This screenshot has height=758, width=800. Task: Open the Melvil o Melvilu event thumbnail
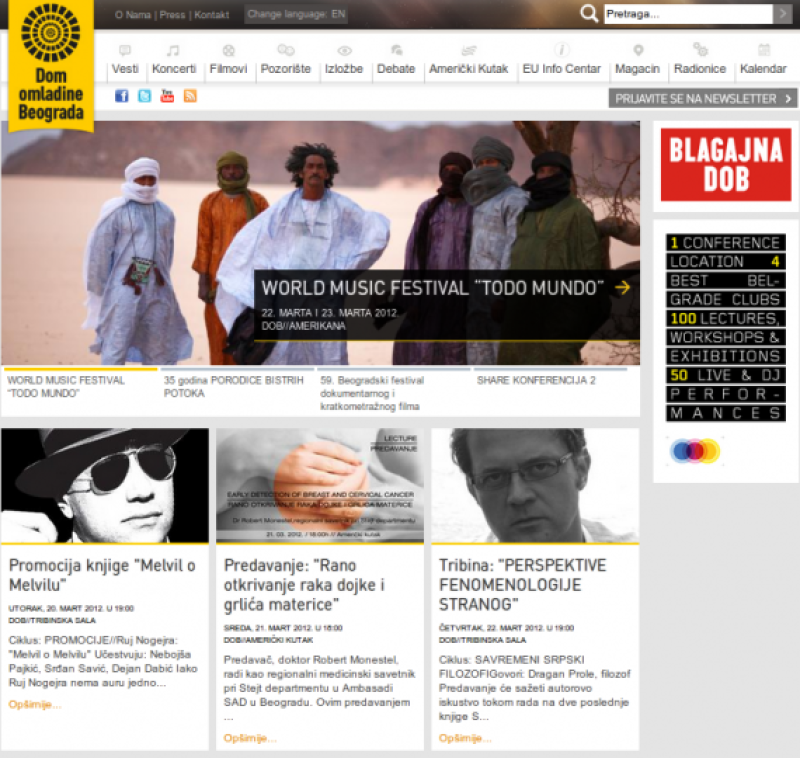(105, 486)
